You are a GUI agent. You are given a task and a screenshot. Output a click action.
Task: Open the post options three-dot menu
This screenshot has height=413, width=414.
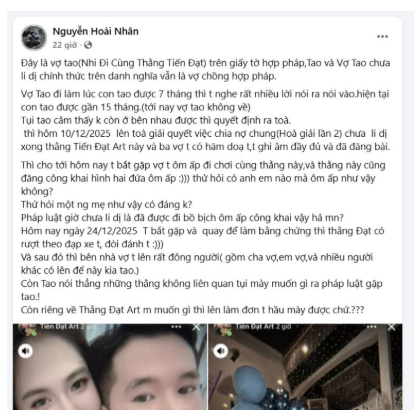382,36
